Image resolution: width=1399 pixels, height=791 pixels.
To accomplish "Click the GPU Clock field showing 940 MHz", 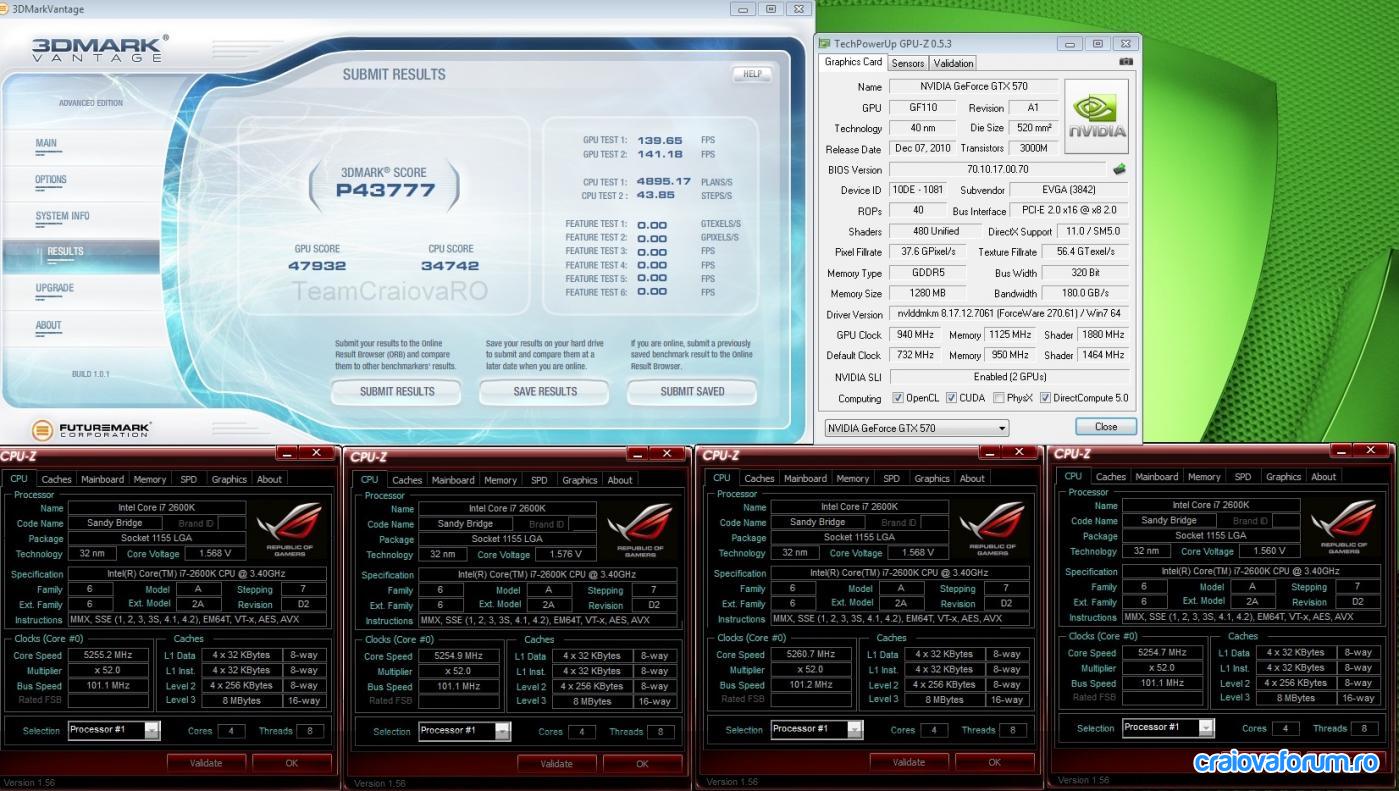I will [915, 335].
